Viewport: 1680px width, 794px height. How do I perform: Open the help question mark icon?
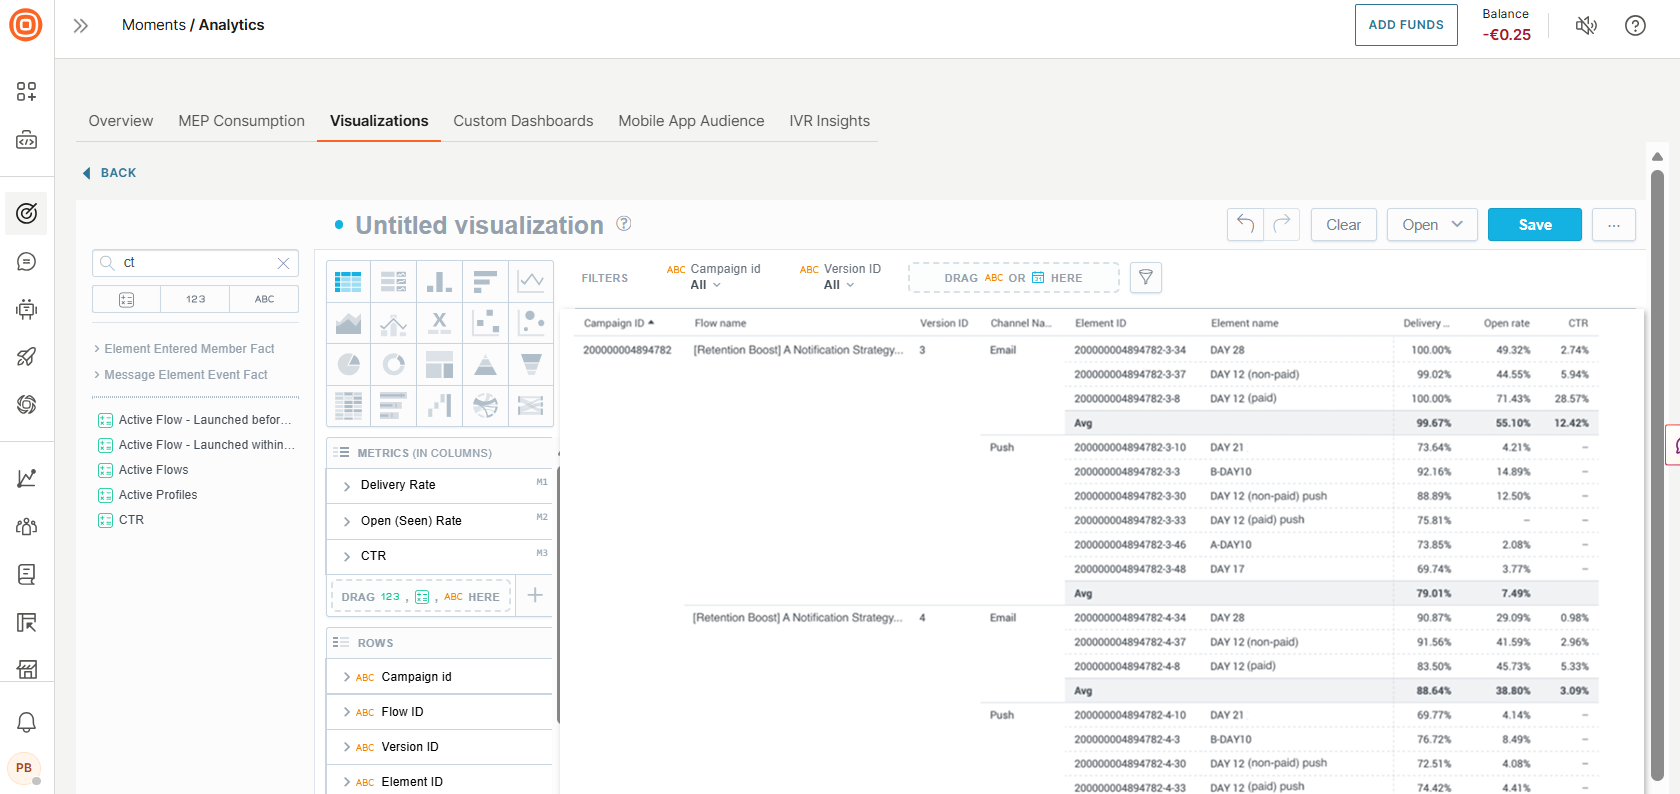(1635, 25)
